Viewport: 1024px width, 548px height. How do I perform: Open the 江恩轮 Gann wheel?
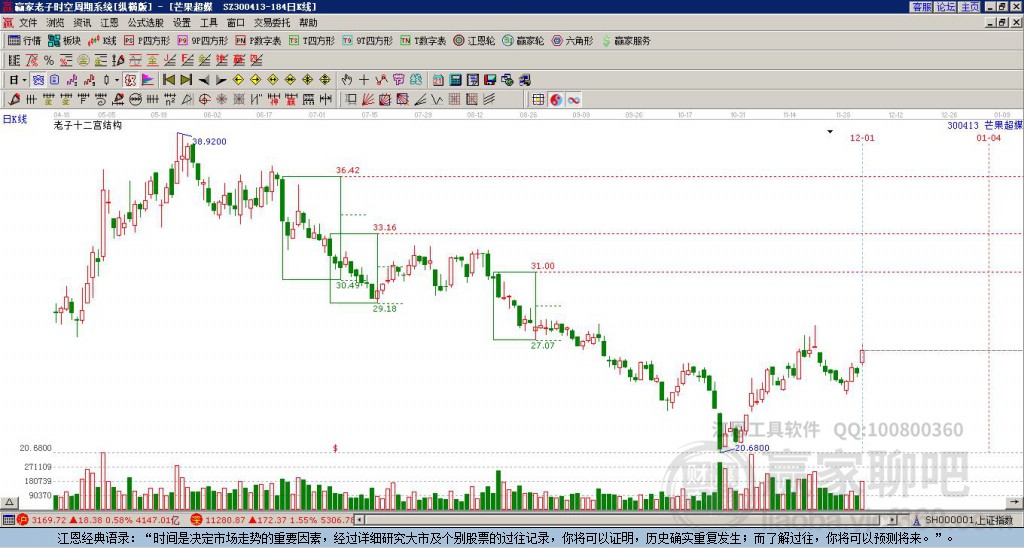(474, 40)
